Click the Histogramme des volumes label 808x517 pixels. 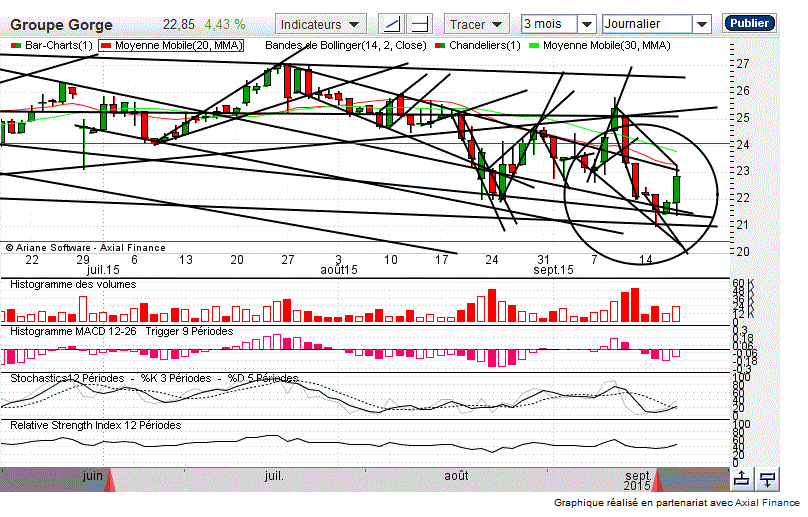click(73, 285)
